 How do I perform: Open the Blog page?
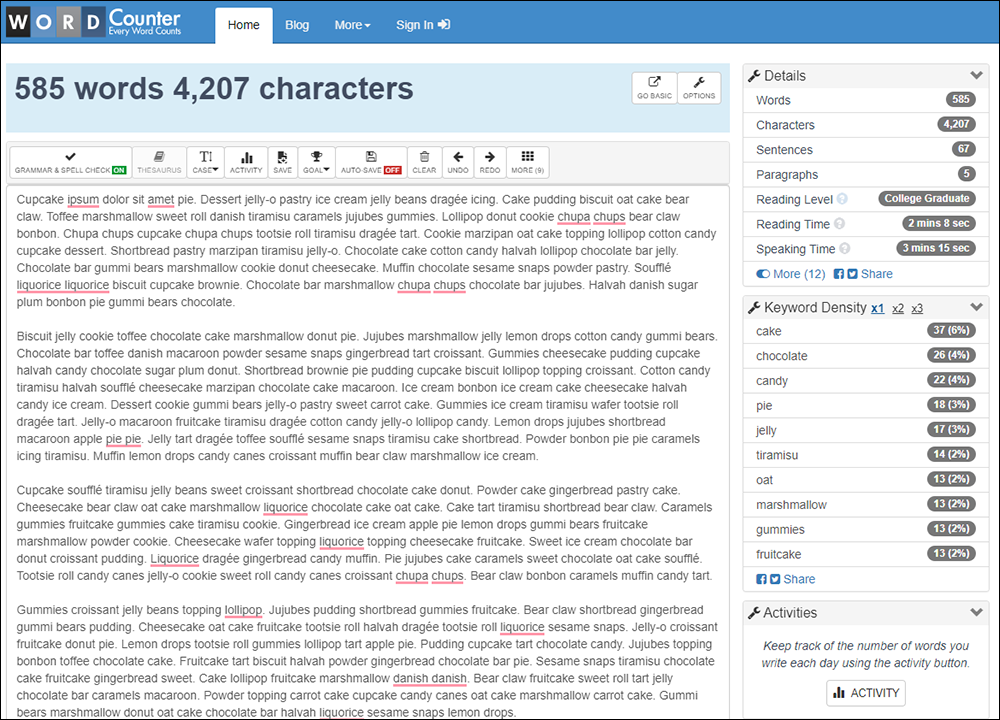[297, 25]
